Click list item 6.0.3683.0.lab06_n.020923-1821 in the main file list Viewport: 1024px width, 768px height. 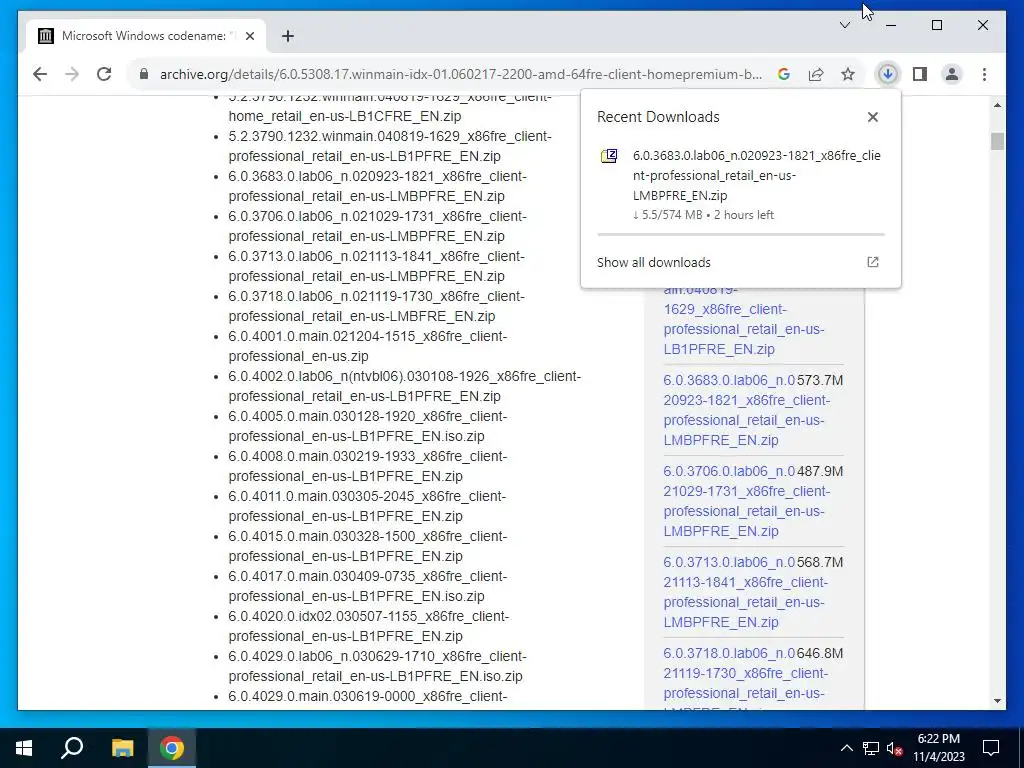pos(377,186)
